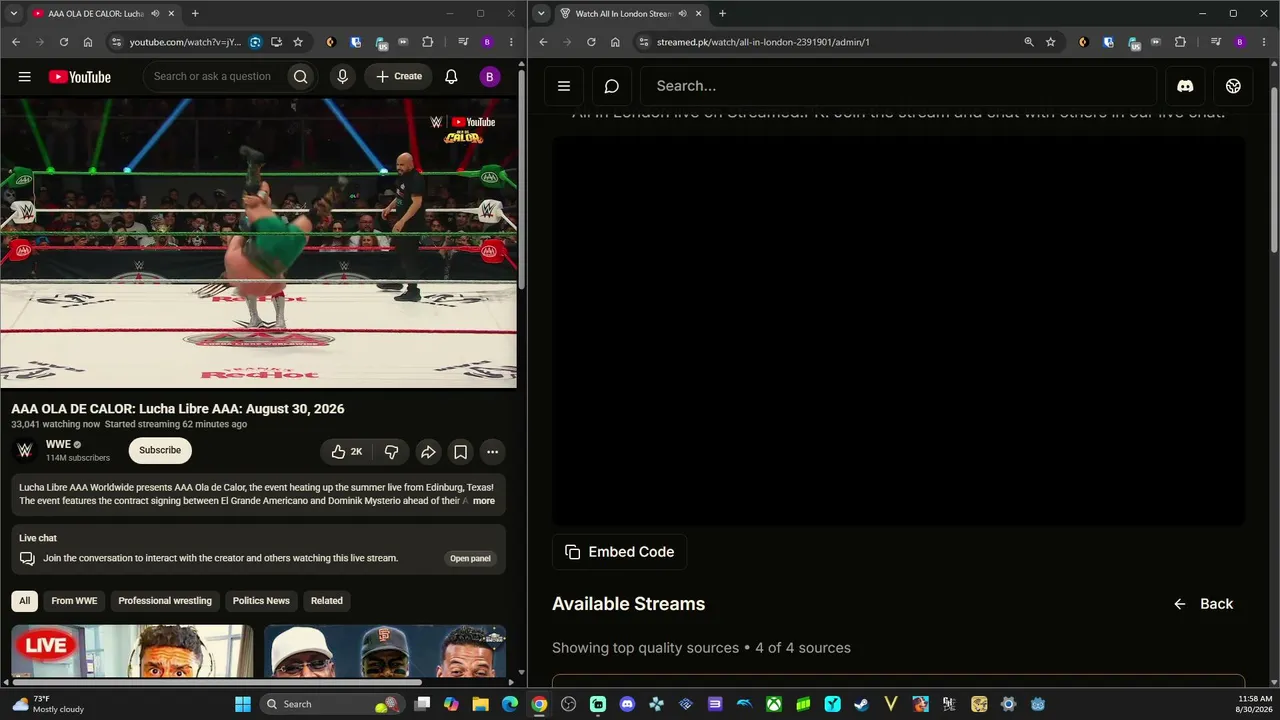Open more actions menu under the video
The height and width of the screenshot is (720, 1280).
pyautogui.click(x=492, y=452)
